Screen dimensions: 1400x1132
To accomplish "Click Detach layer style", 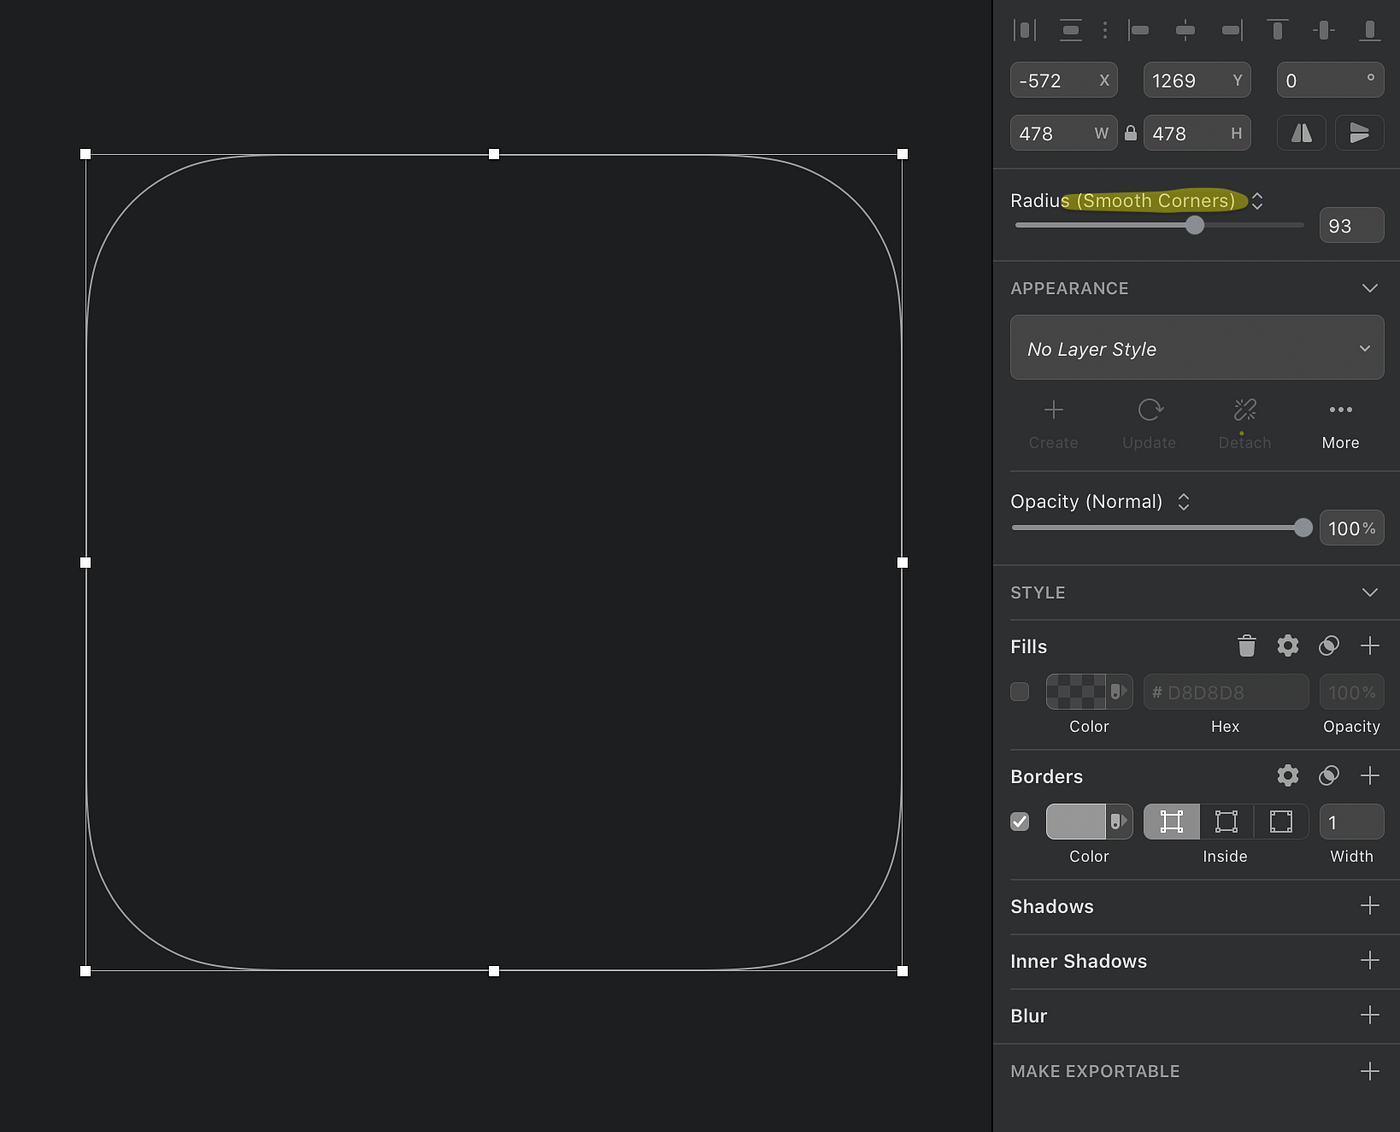I will coord(1245,424).
